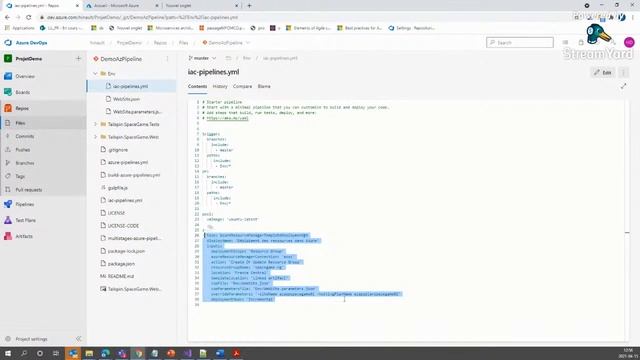Switch to the Compare tab
Screen dimensions: 640x360
(x=242, y=87)
